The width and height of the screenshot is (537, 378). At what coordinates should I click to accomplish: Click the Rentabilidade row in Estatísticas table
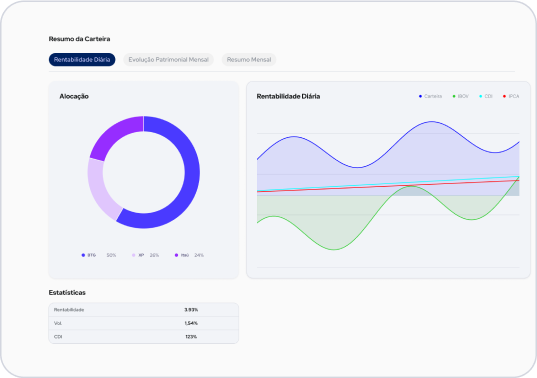tap(143, 310)
